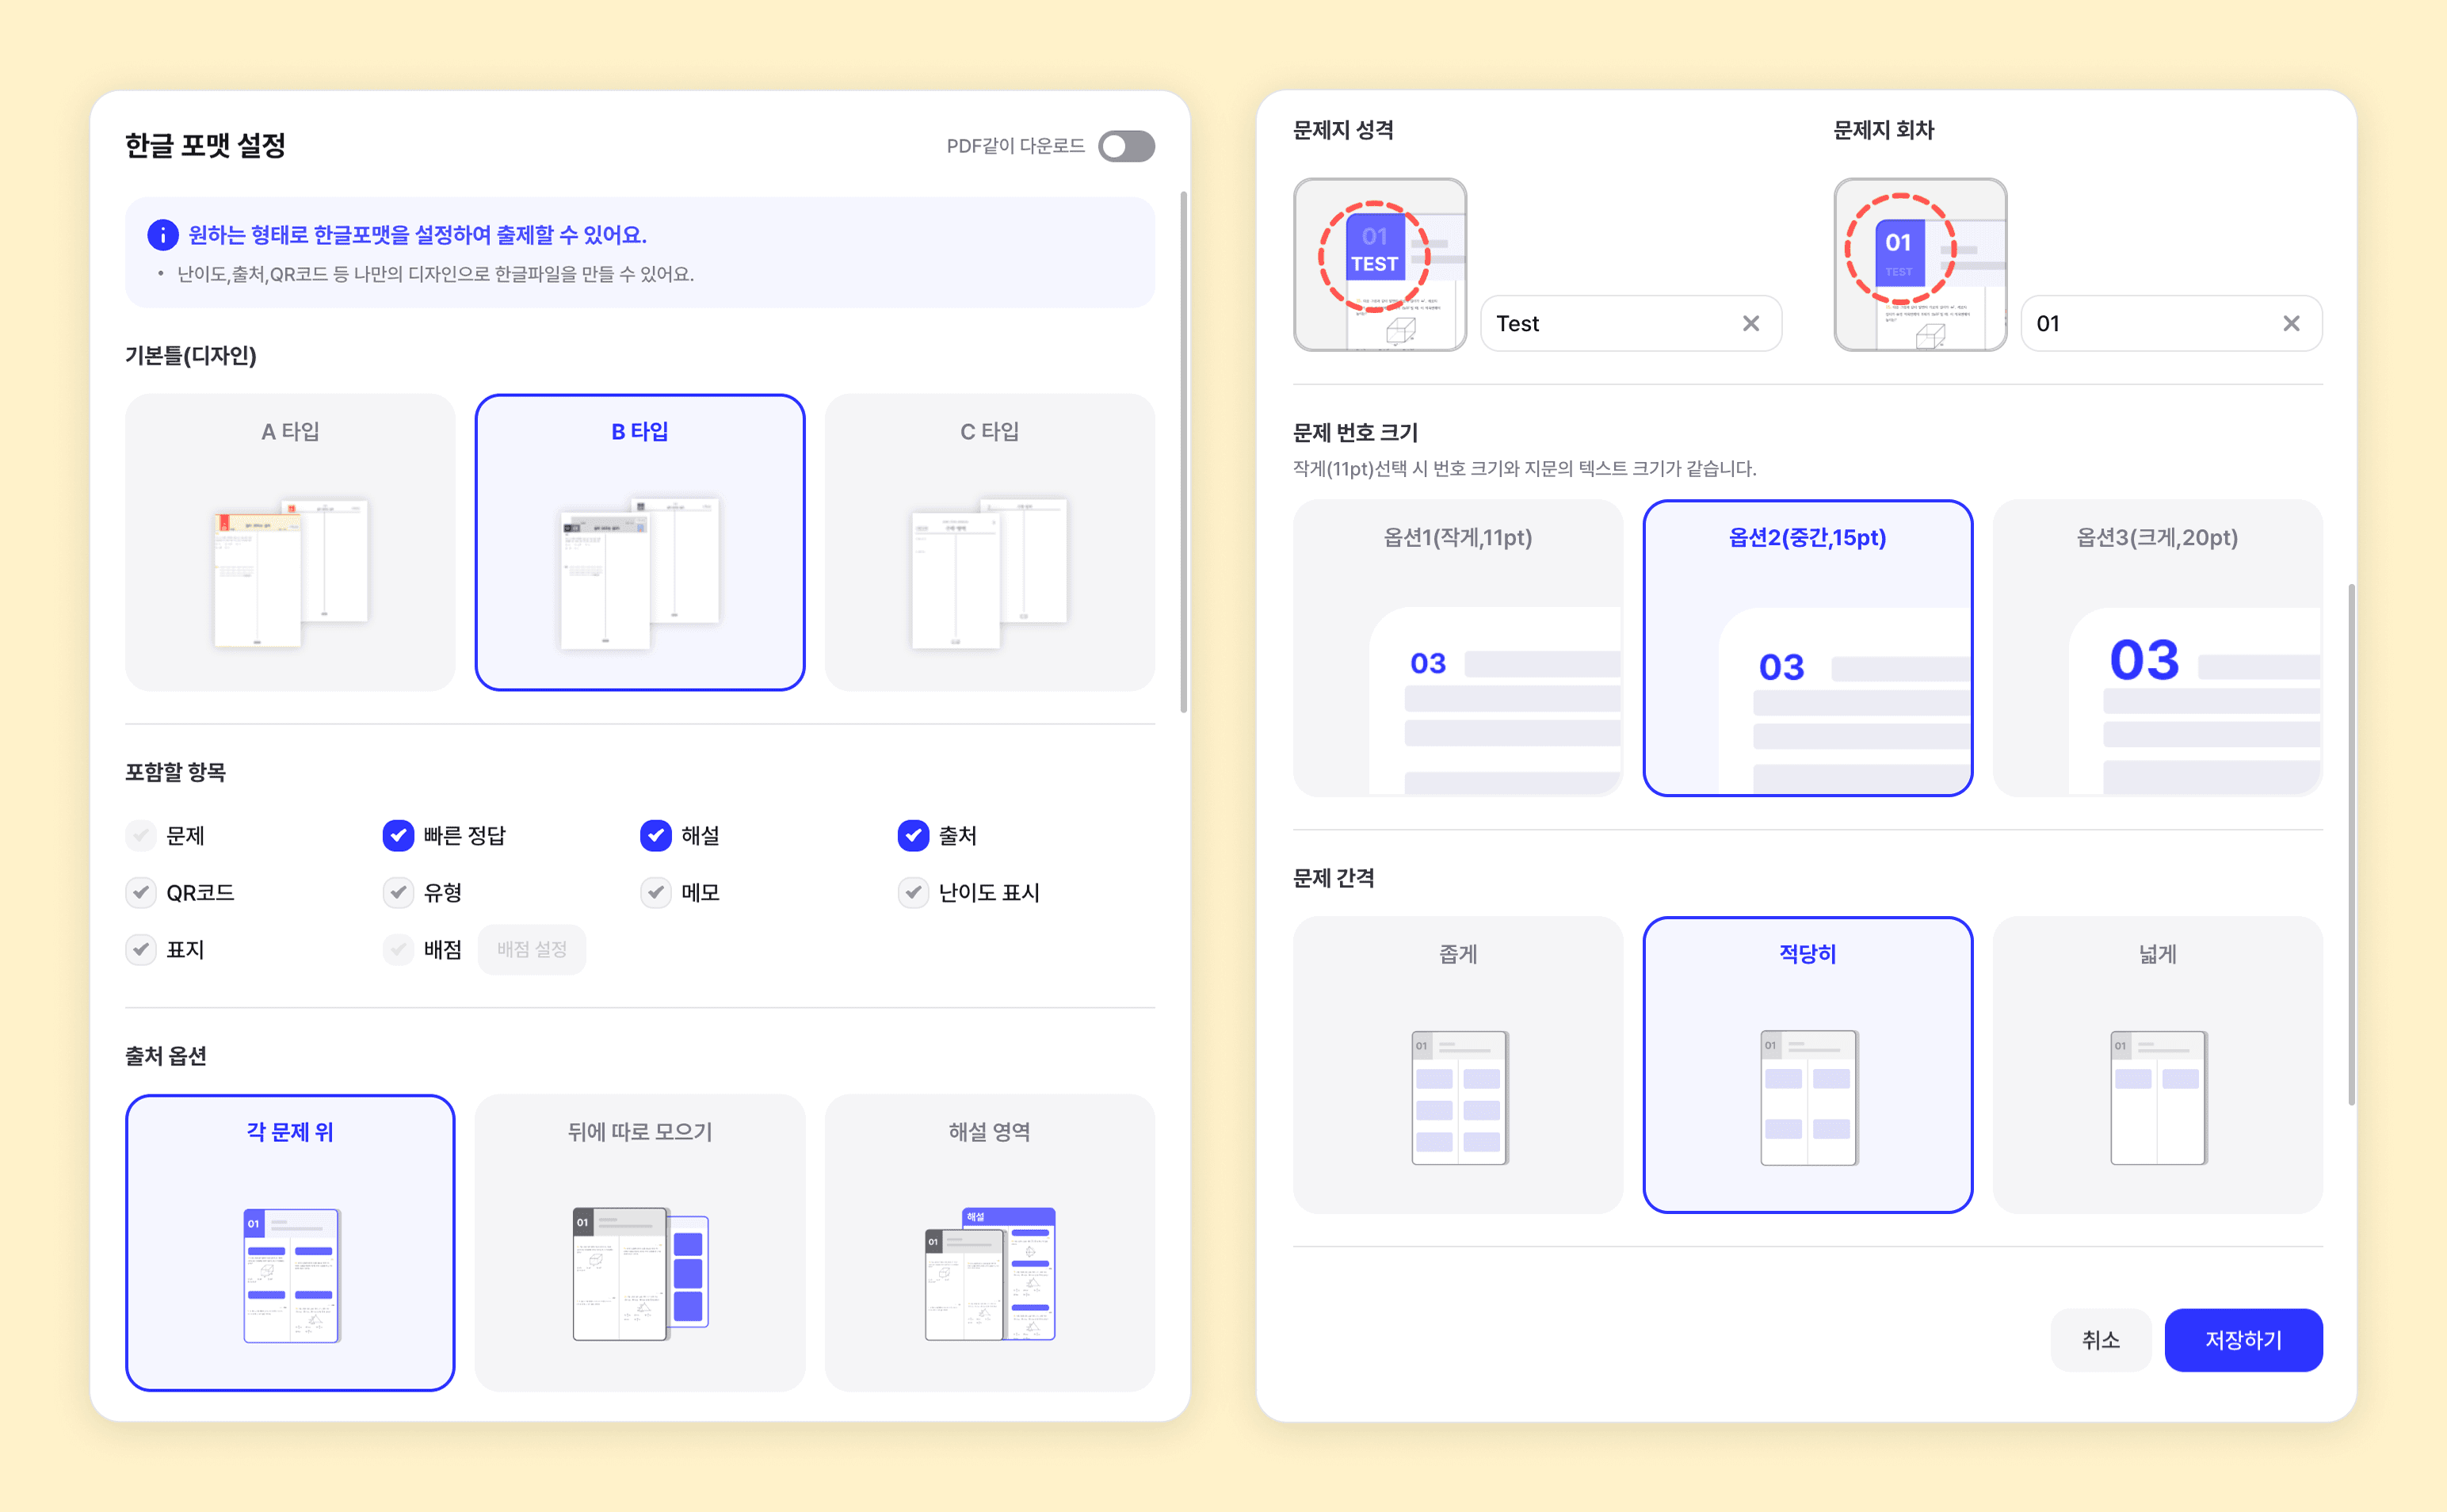The height and width of the screenshot is (1512, 2447).
Task: Select the 넓게 spacing option
Action: tap(2158, 1064)
